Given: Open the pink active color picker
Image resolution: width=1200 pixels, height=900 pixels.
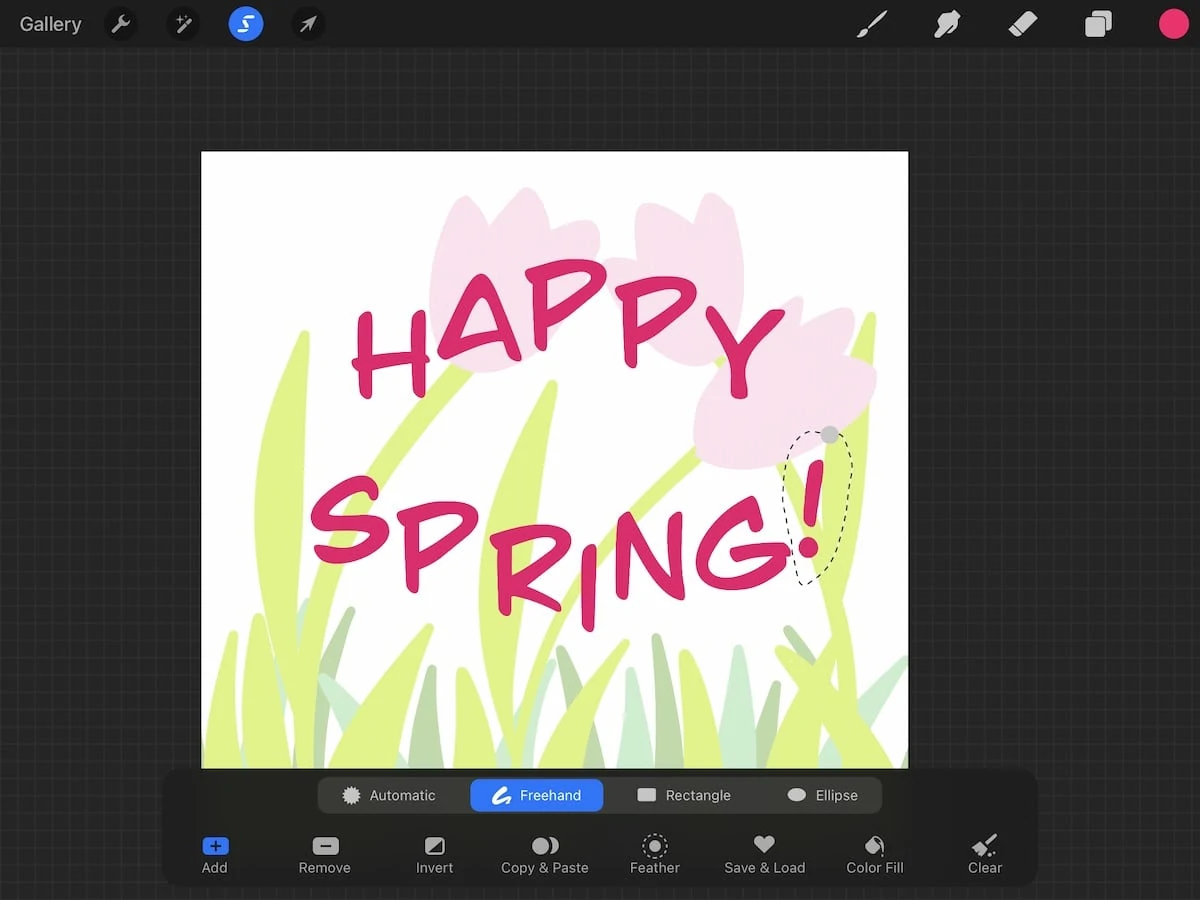Looking at the screenshot, I should [x=1173, y=24].
